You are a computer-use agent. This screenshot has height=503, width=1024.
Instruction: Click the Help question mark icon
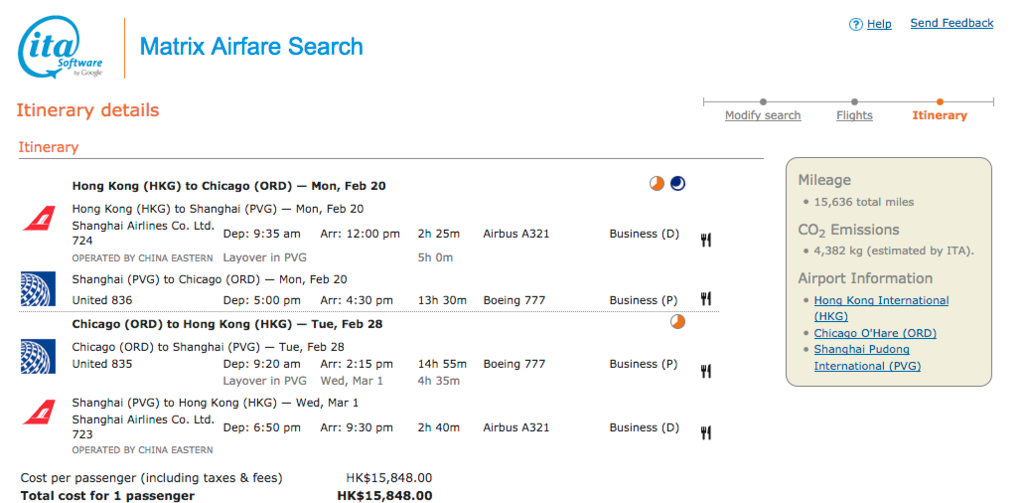(x=856, y=25)
